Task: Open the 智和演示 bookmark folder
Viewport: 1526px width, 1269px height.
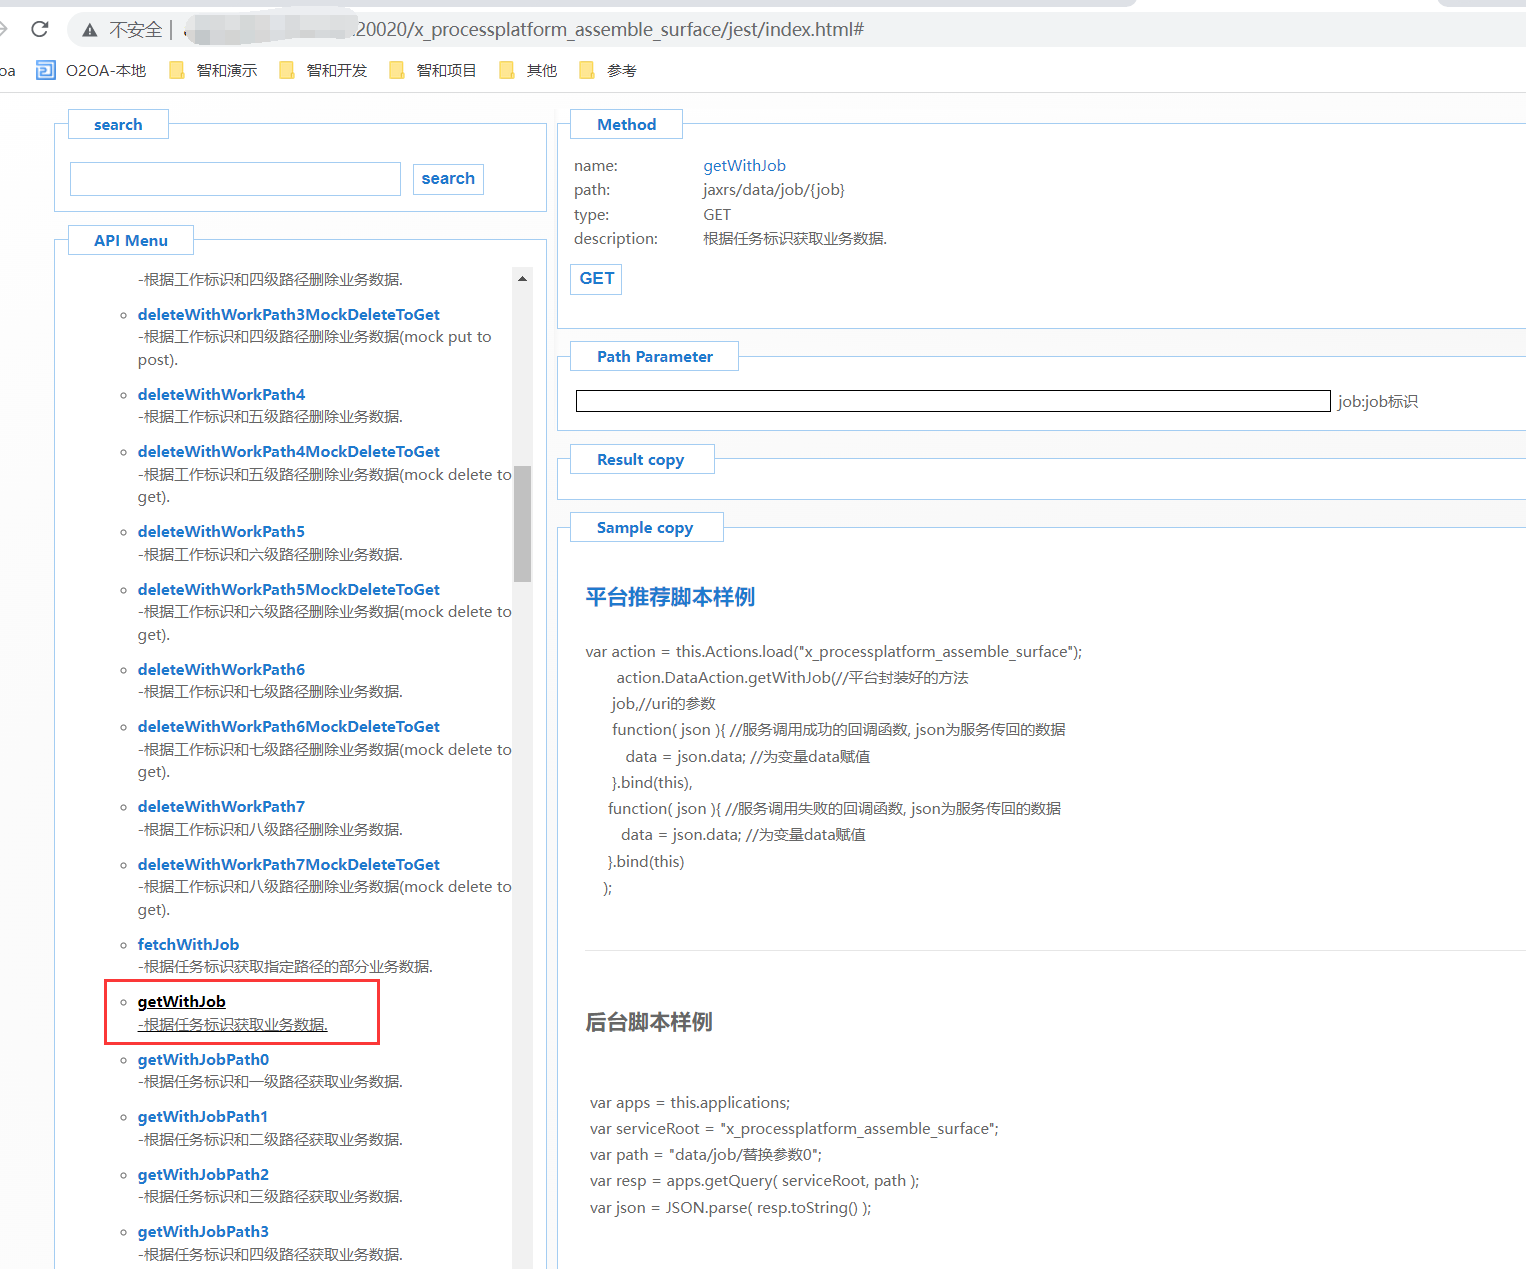Action: pos(213,70)
